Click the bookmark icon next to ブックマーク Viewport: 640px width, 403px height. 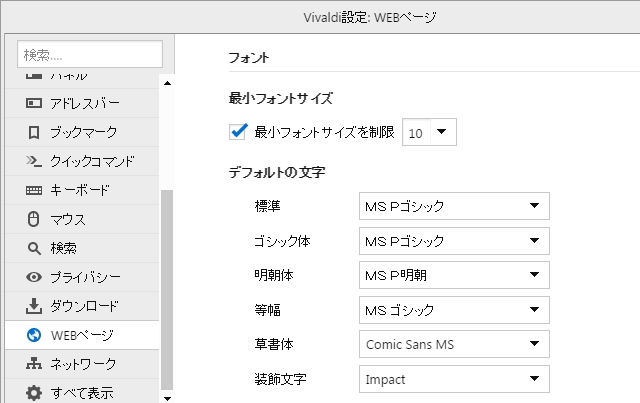tap(33, 132)
